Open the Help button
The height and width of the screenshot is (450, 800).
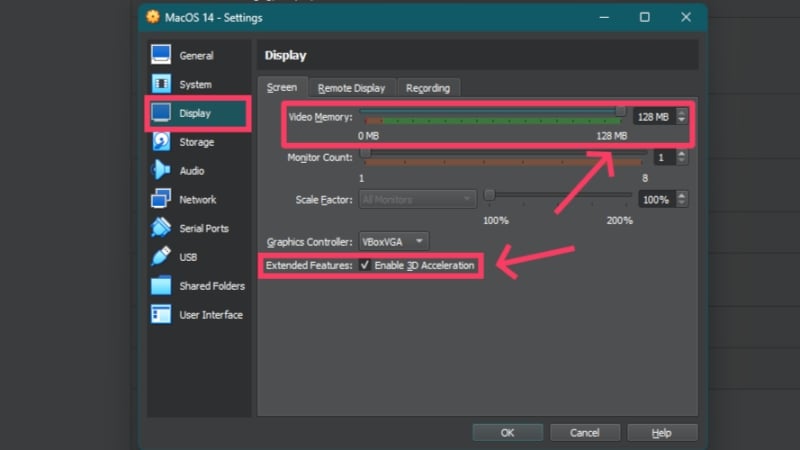tap(662, 433)
